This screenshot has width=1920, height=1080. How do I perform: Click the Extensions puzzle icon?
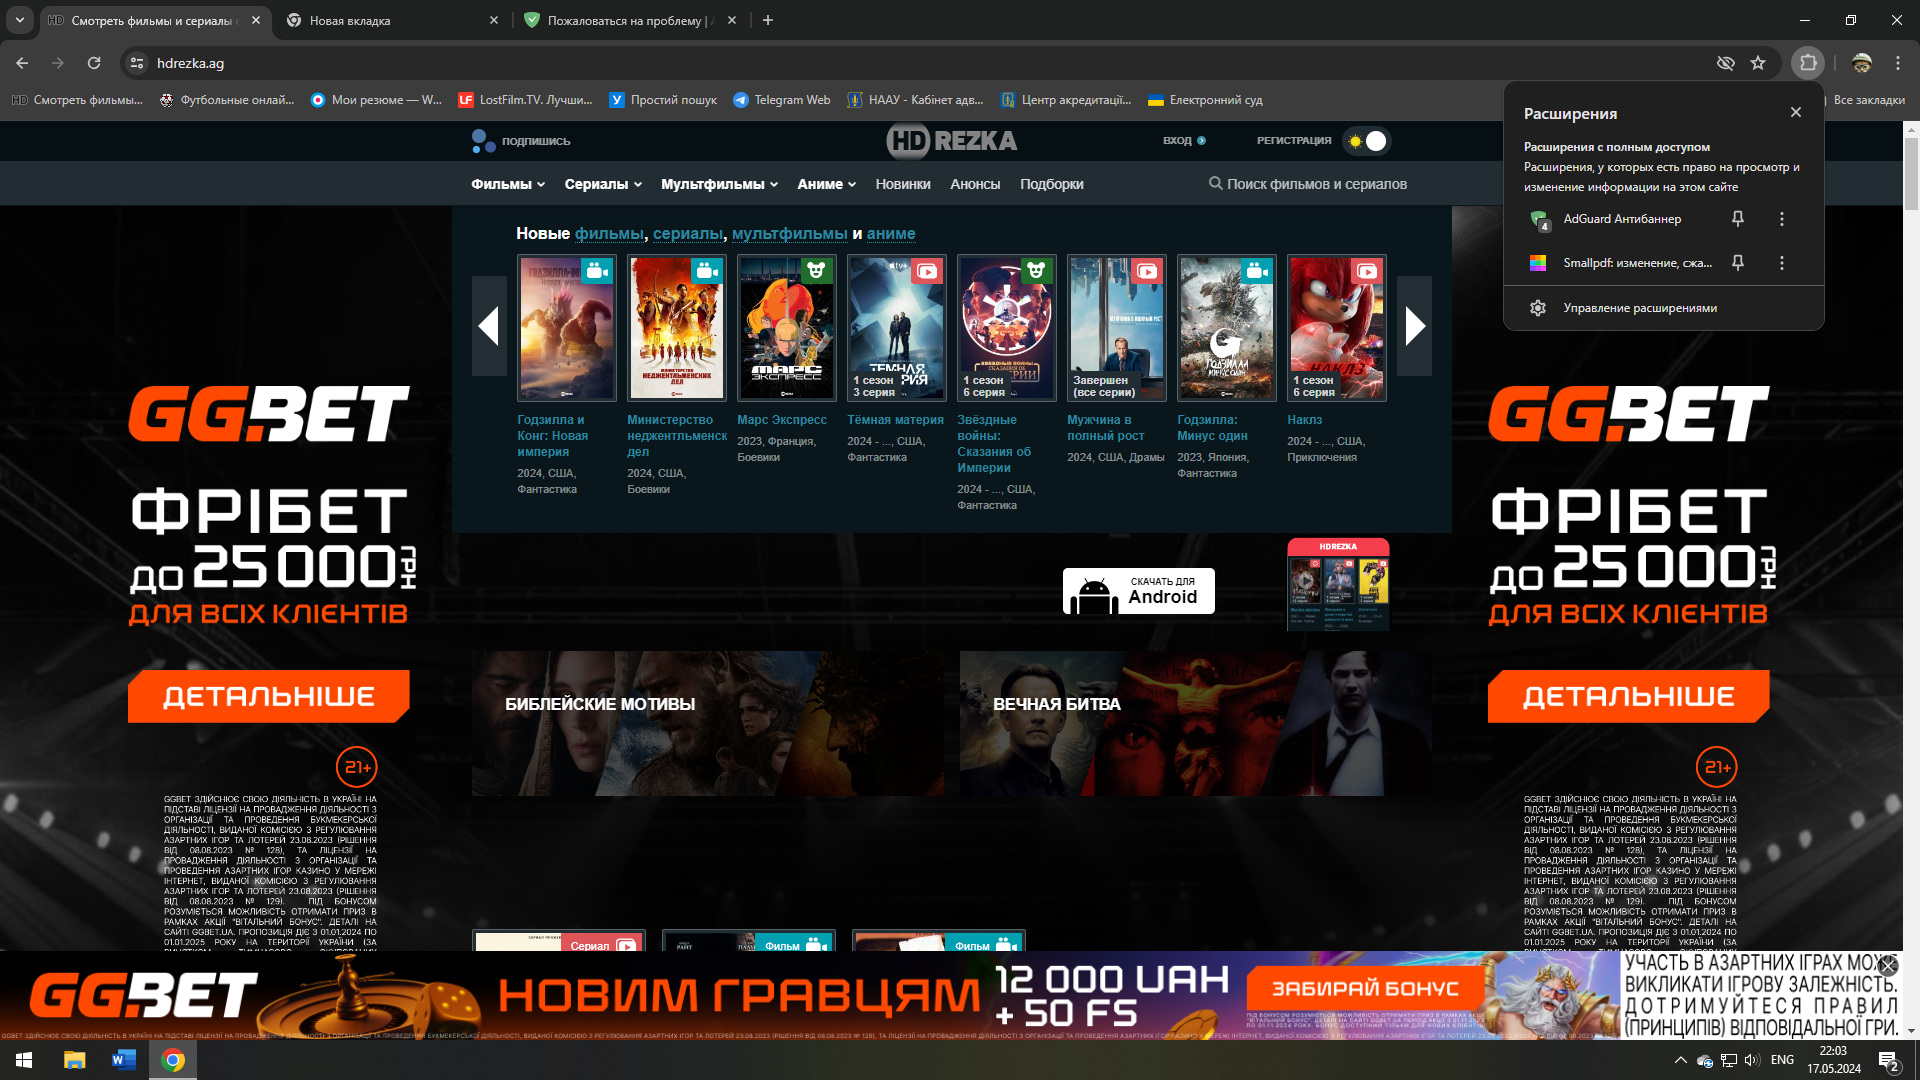coord(1807,62)
